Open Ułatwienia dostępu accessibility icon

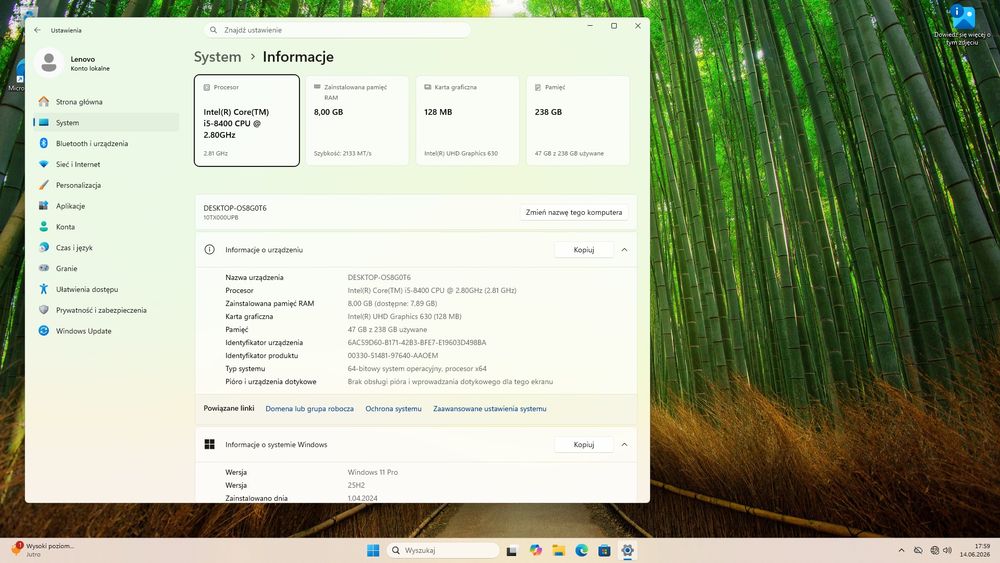[43, 289]
